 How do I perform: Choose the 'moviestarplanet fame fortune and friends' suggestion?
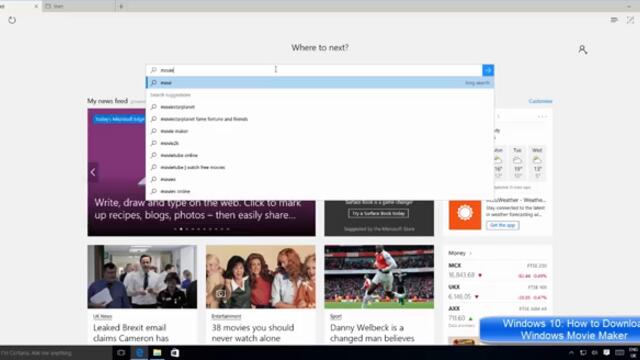click(x=320, y=119)
